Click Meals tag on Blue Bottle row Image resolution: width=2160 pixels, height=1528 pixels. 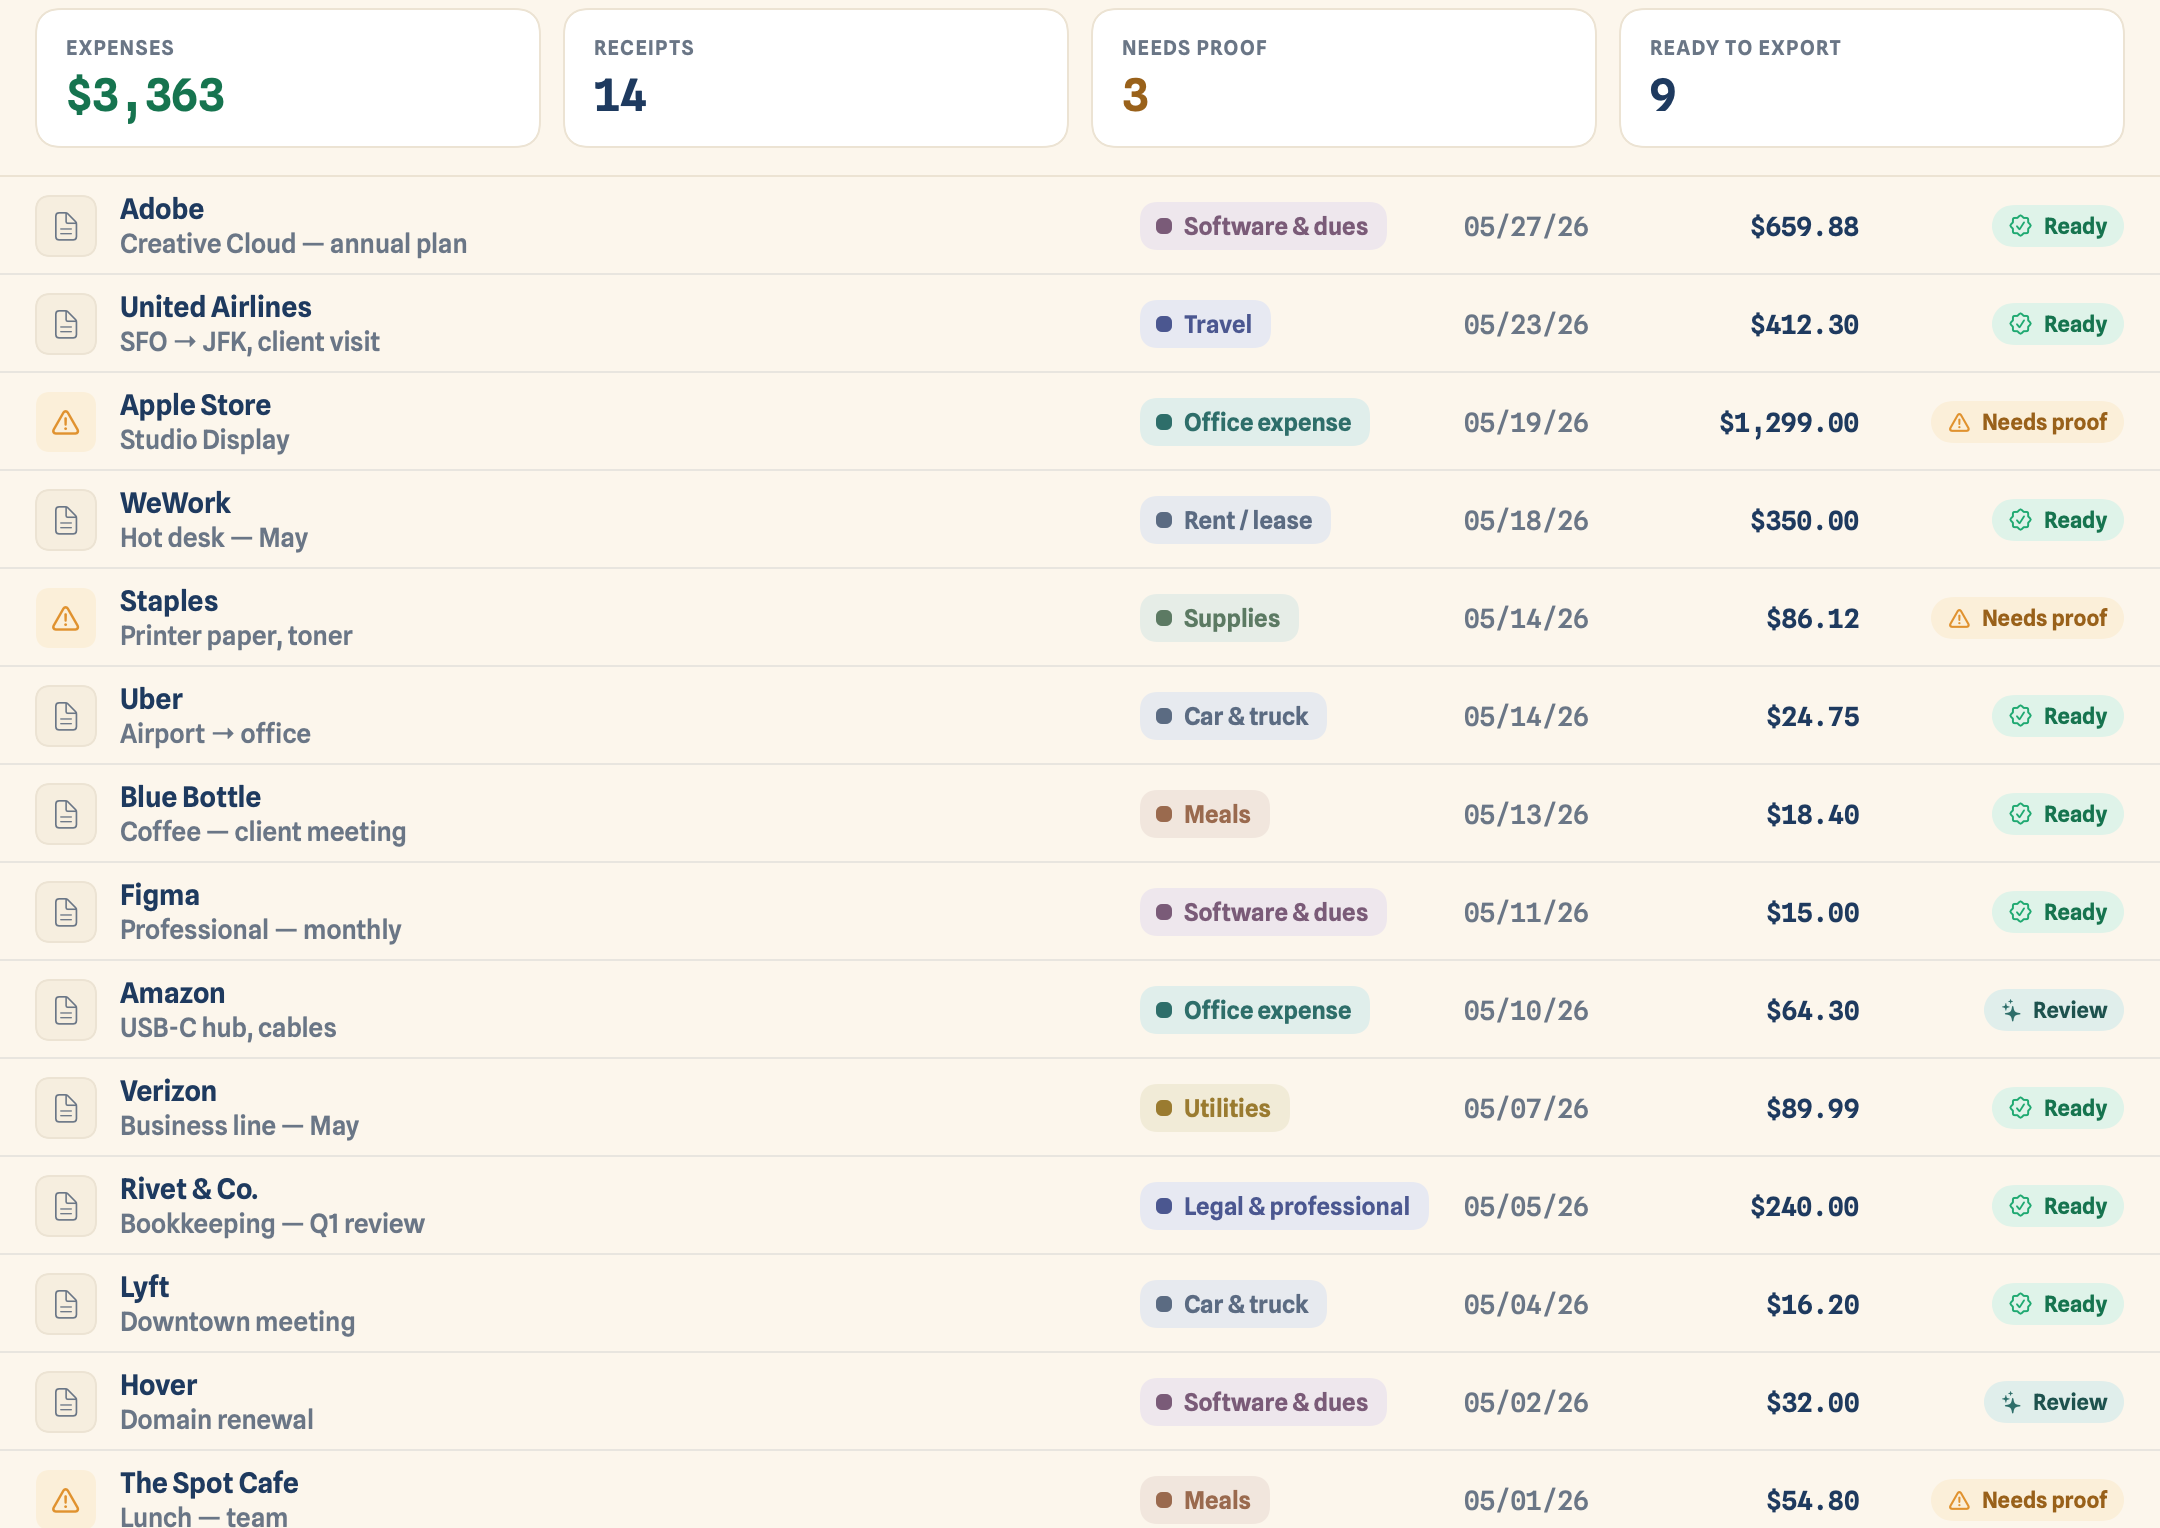[x=1205, y=814]
